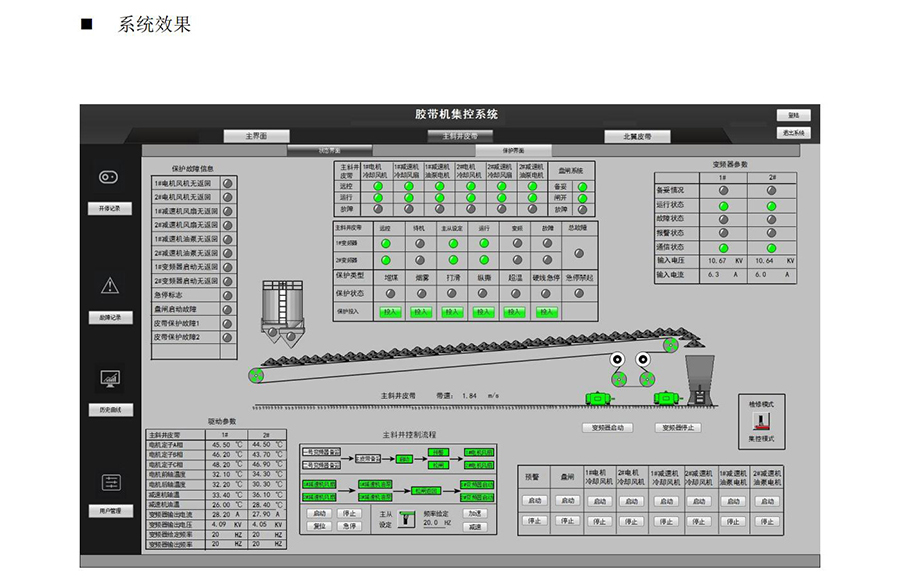Screen dimensions: 900x578
Task: Switch to the 北翼皮带 tab
Action: (x=637, y=137)
